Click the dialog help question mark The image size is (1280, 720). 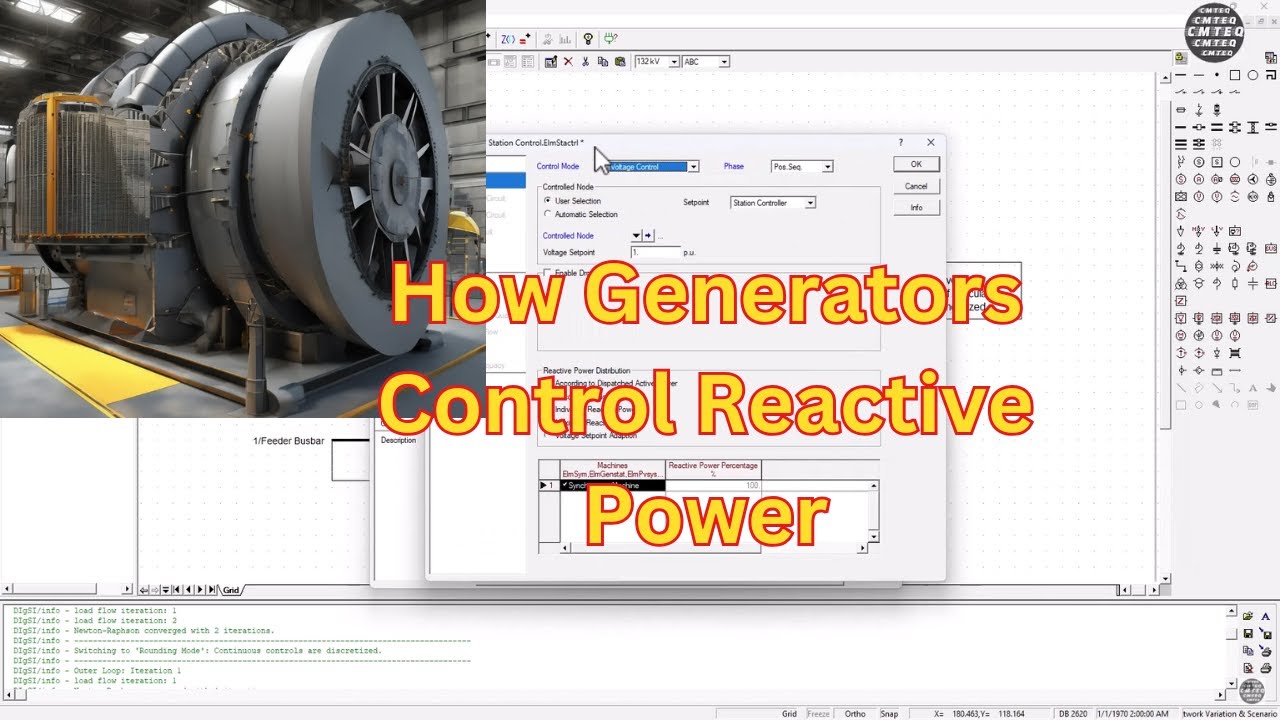(x=901, y=143)
